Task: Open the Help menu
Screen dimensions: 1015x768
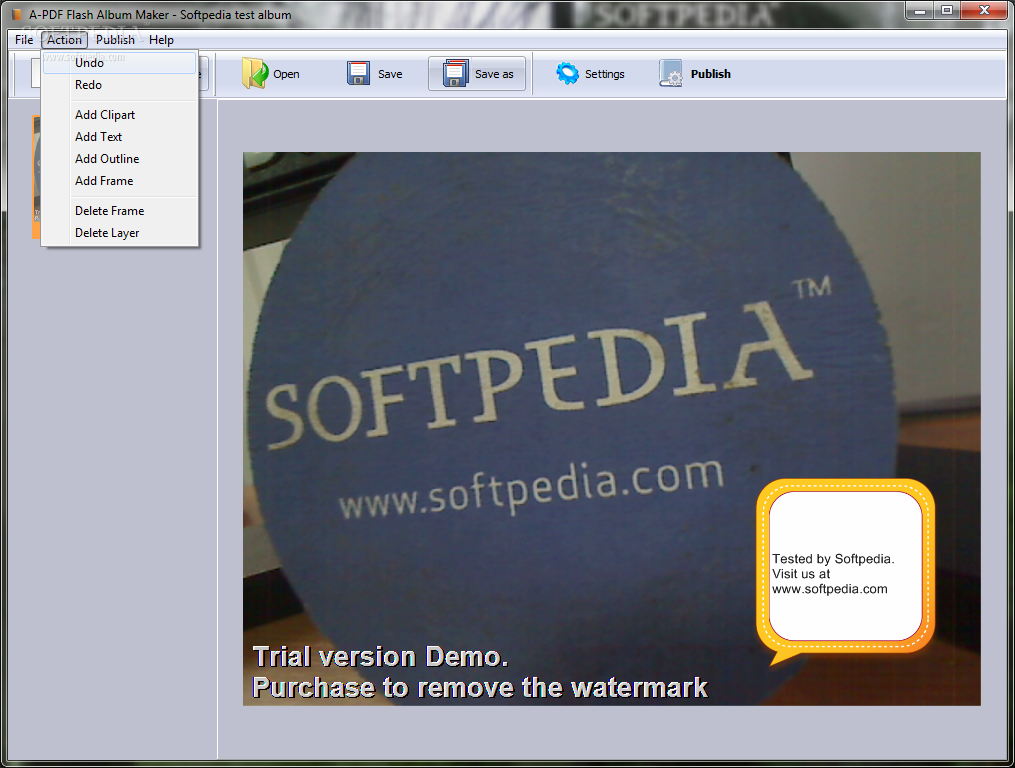Action: (161, 40)
